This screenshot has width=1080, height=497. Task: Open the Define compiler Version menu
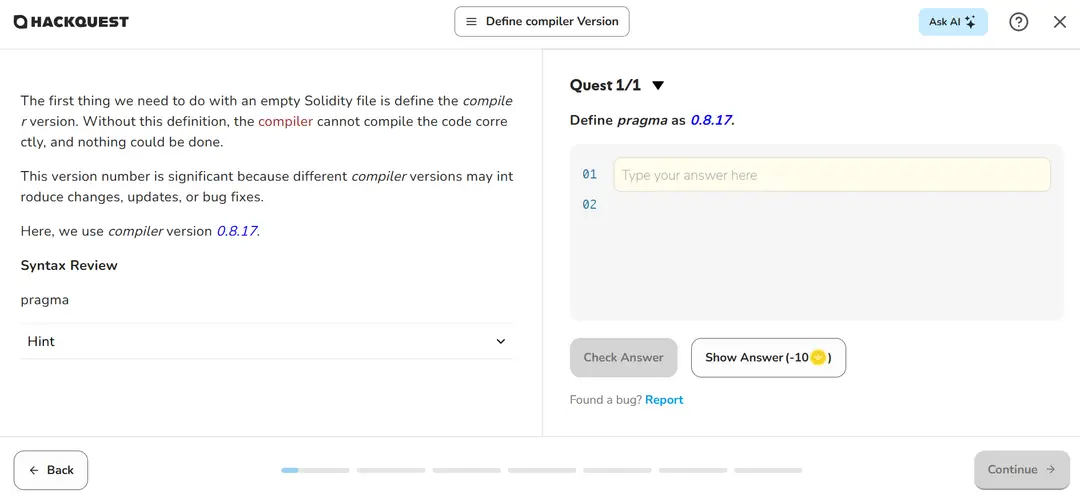pos(541,22)
